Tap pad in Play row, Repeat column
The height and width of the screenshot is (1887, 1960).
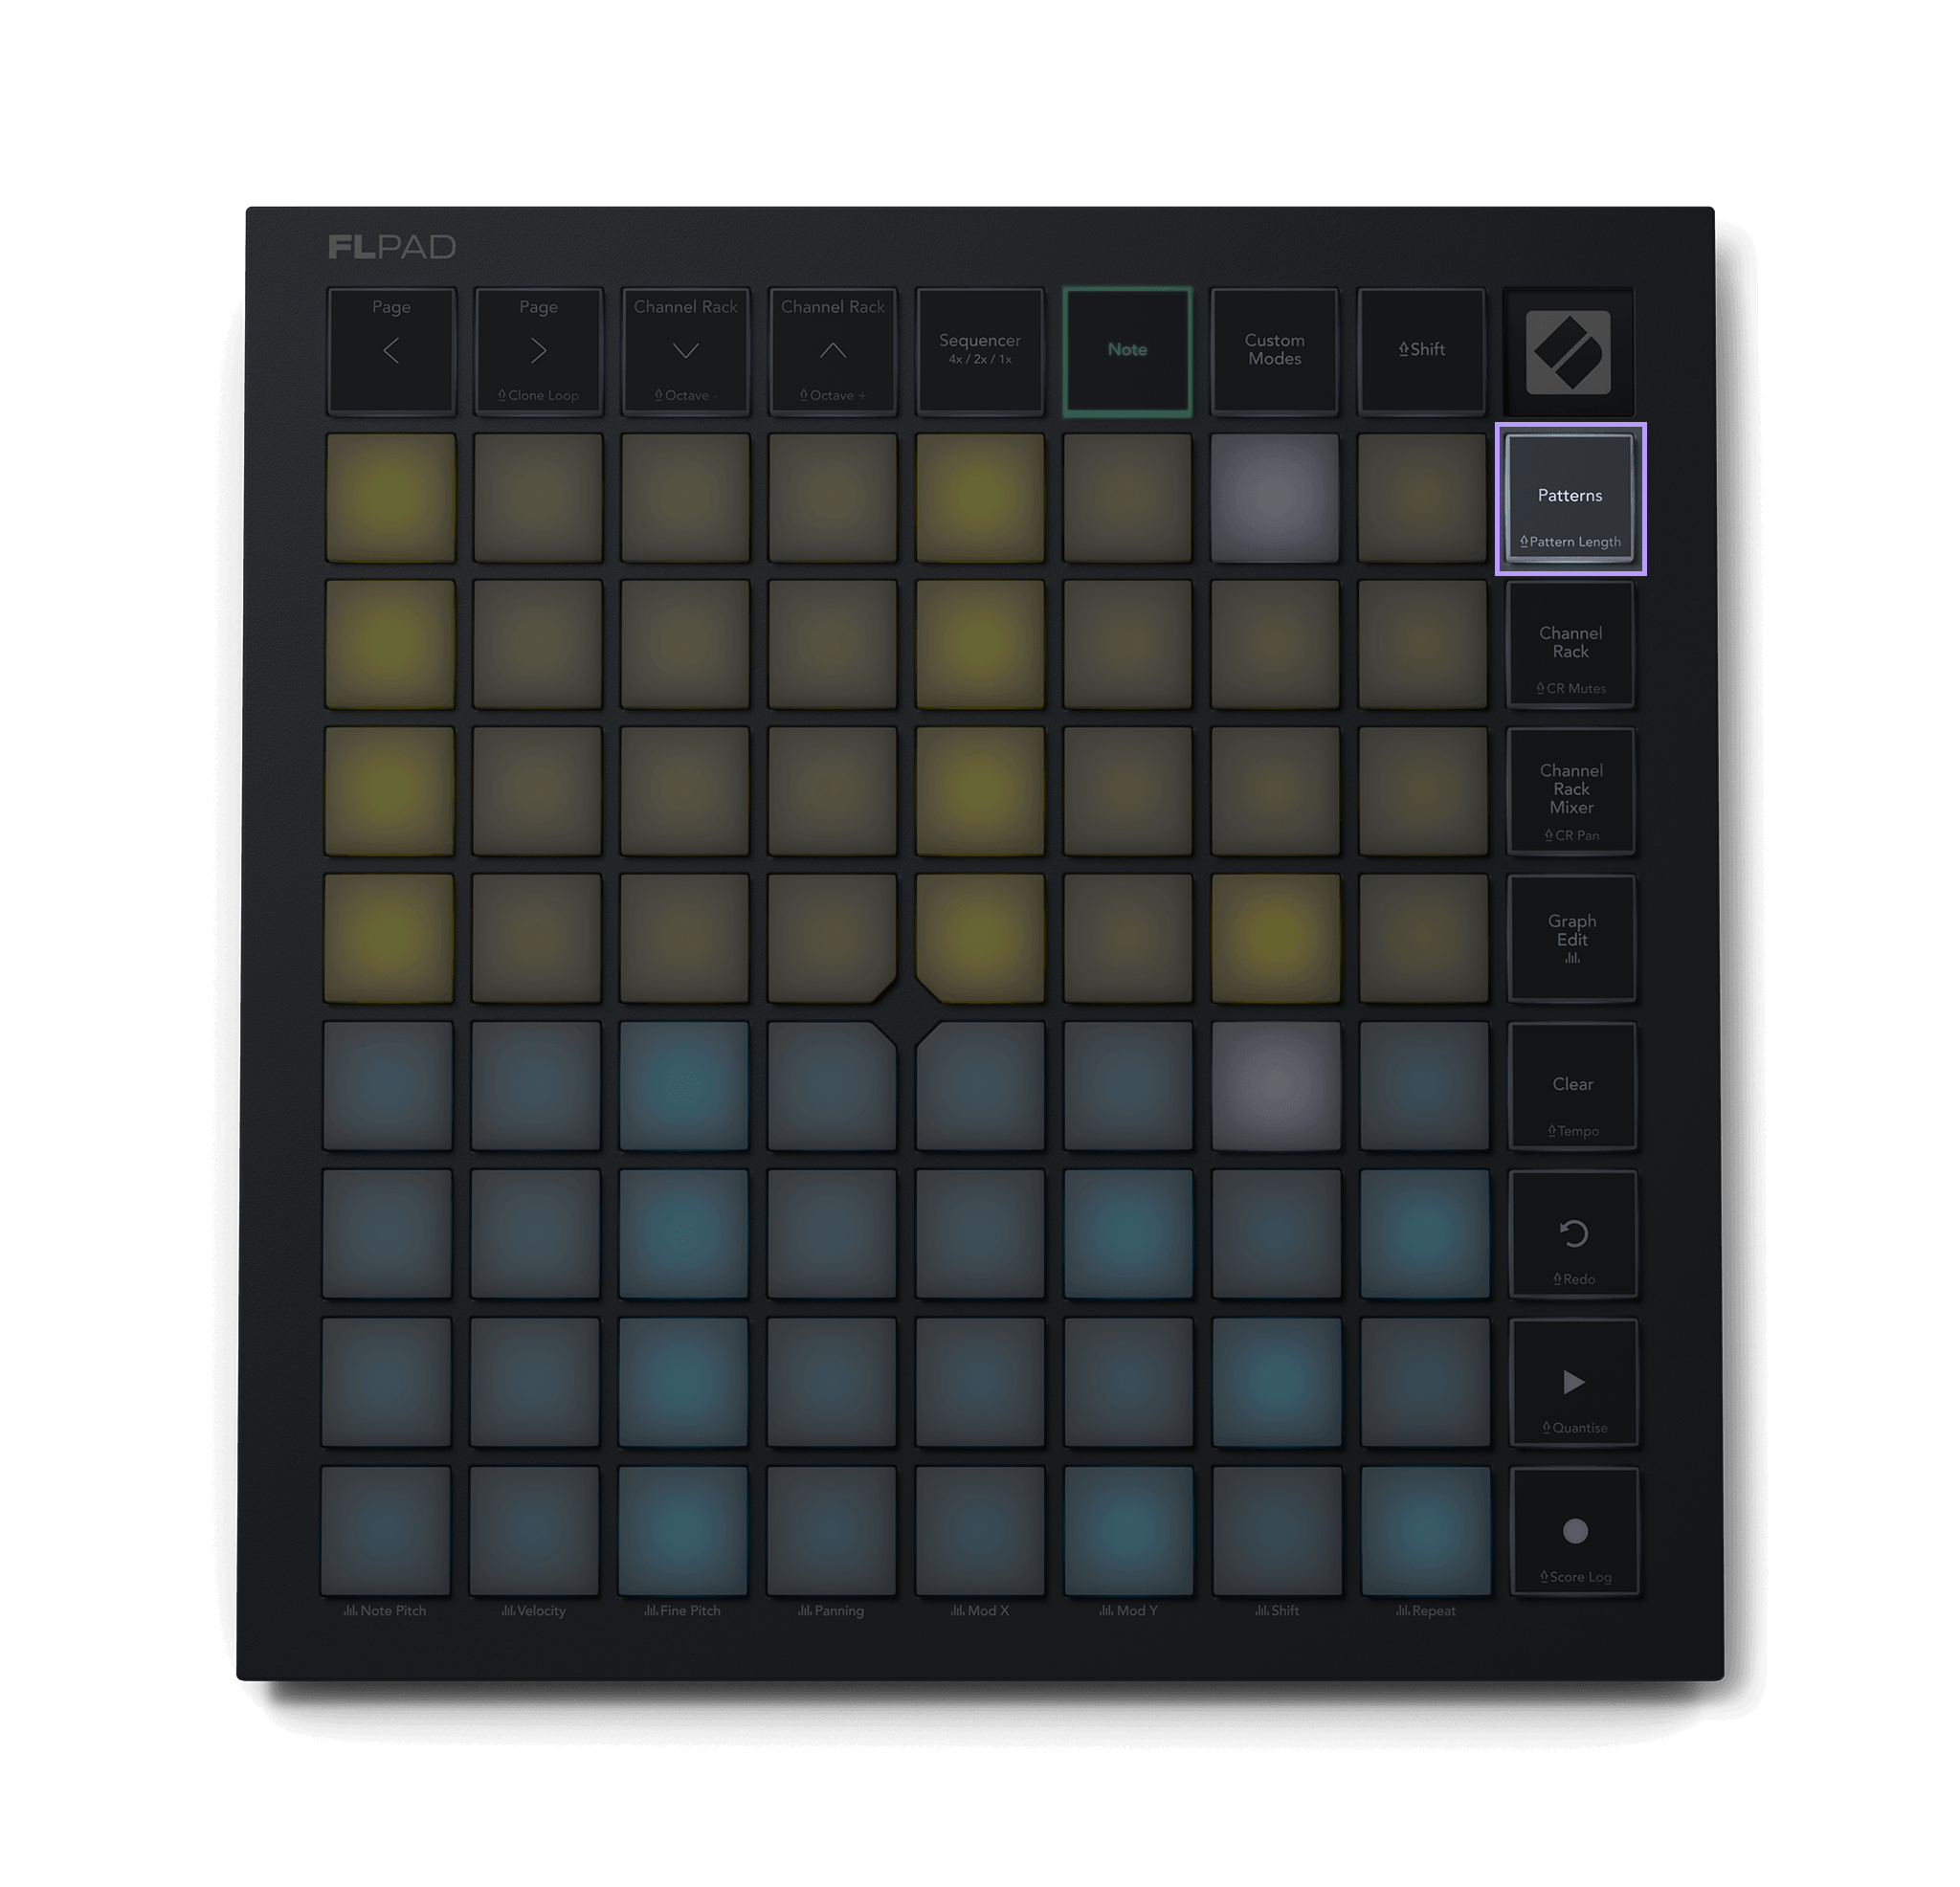pyautogui.click(x=1425, y=1382)
